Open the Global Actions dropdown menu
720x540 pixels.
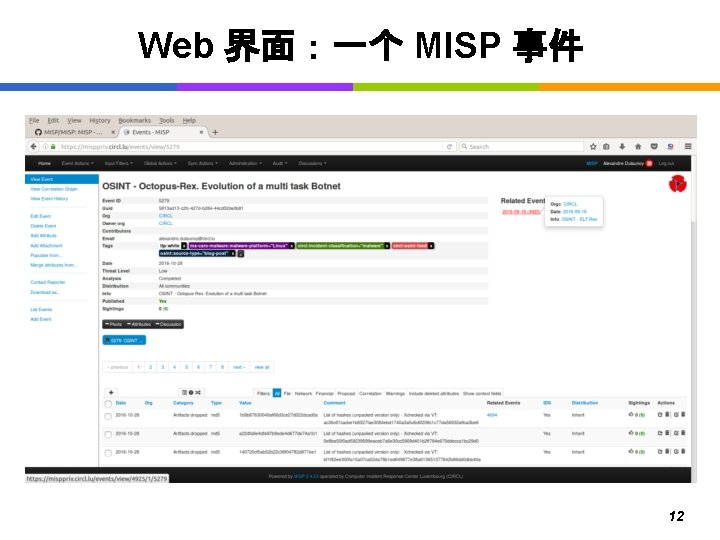click(x=160, y=163)
